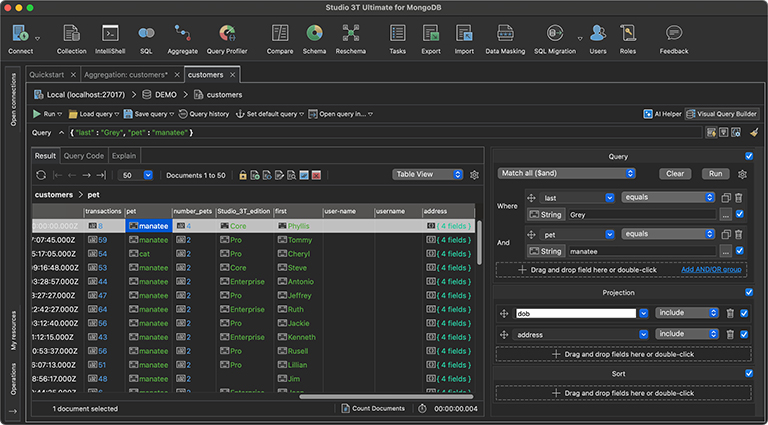Click the Run button in Query builder
This screenshot has width=768, height=425.
pos(715,174)
